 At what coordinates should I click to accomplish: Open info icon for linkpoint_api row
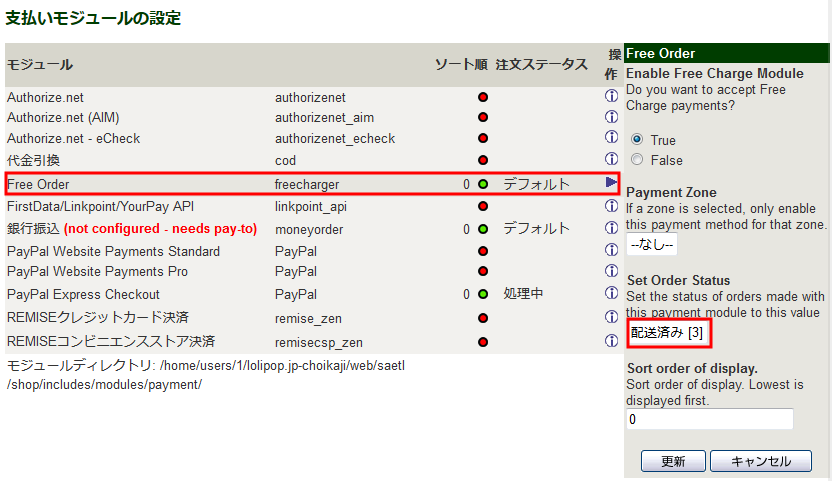611,205
